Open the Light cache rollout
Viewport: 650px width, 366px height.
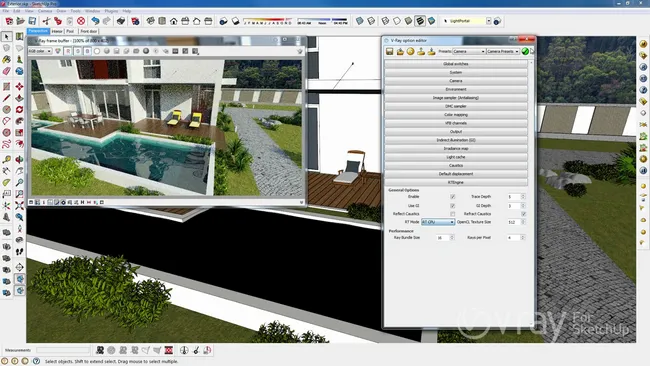click(456, 157)
